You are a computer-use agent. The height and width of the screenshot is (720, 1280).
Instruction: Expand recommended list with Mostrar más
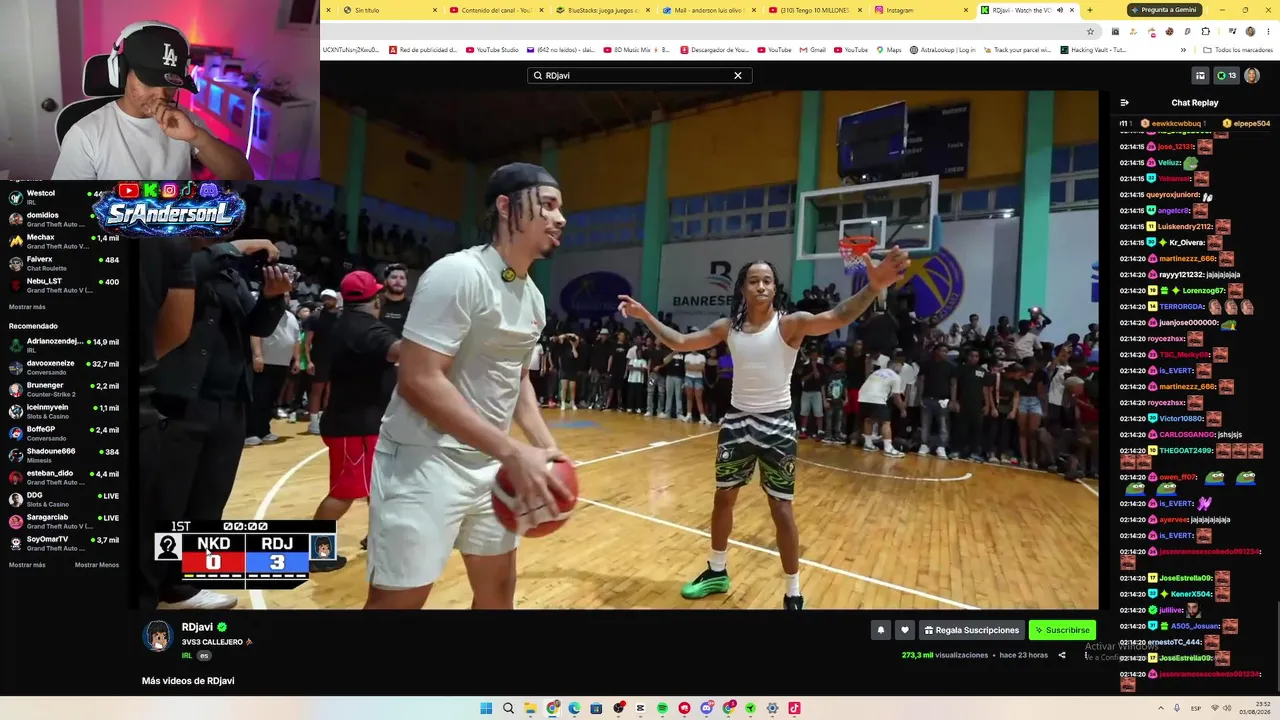27,565
